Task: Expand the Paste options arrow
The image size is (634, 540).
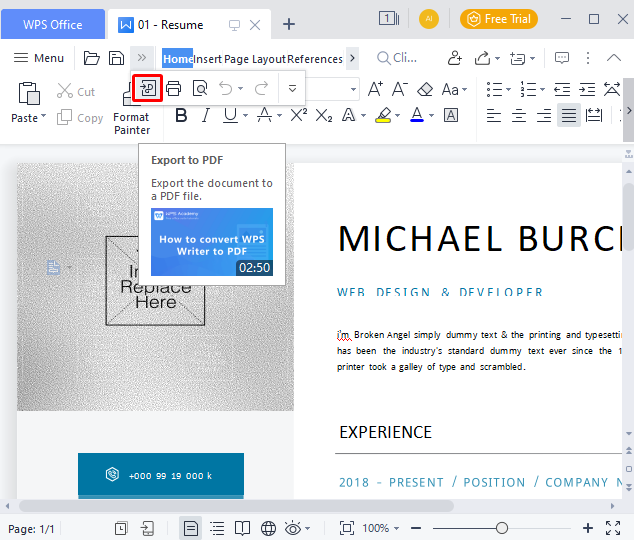Action: [43, 117]
